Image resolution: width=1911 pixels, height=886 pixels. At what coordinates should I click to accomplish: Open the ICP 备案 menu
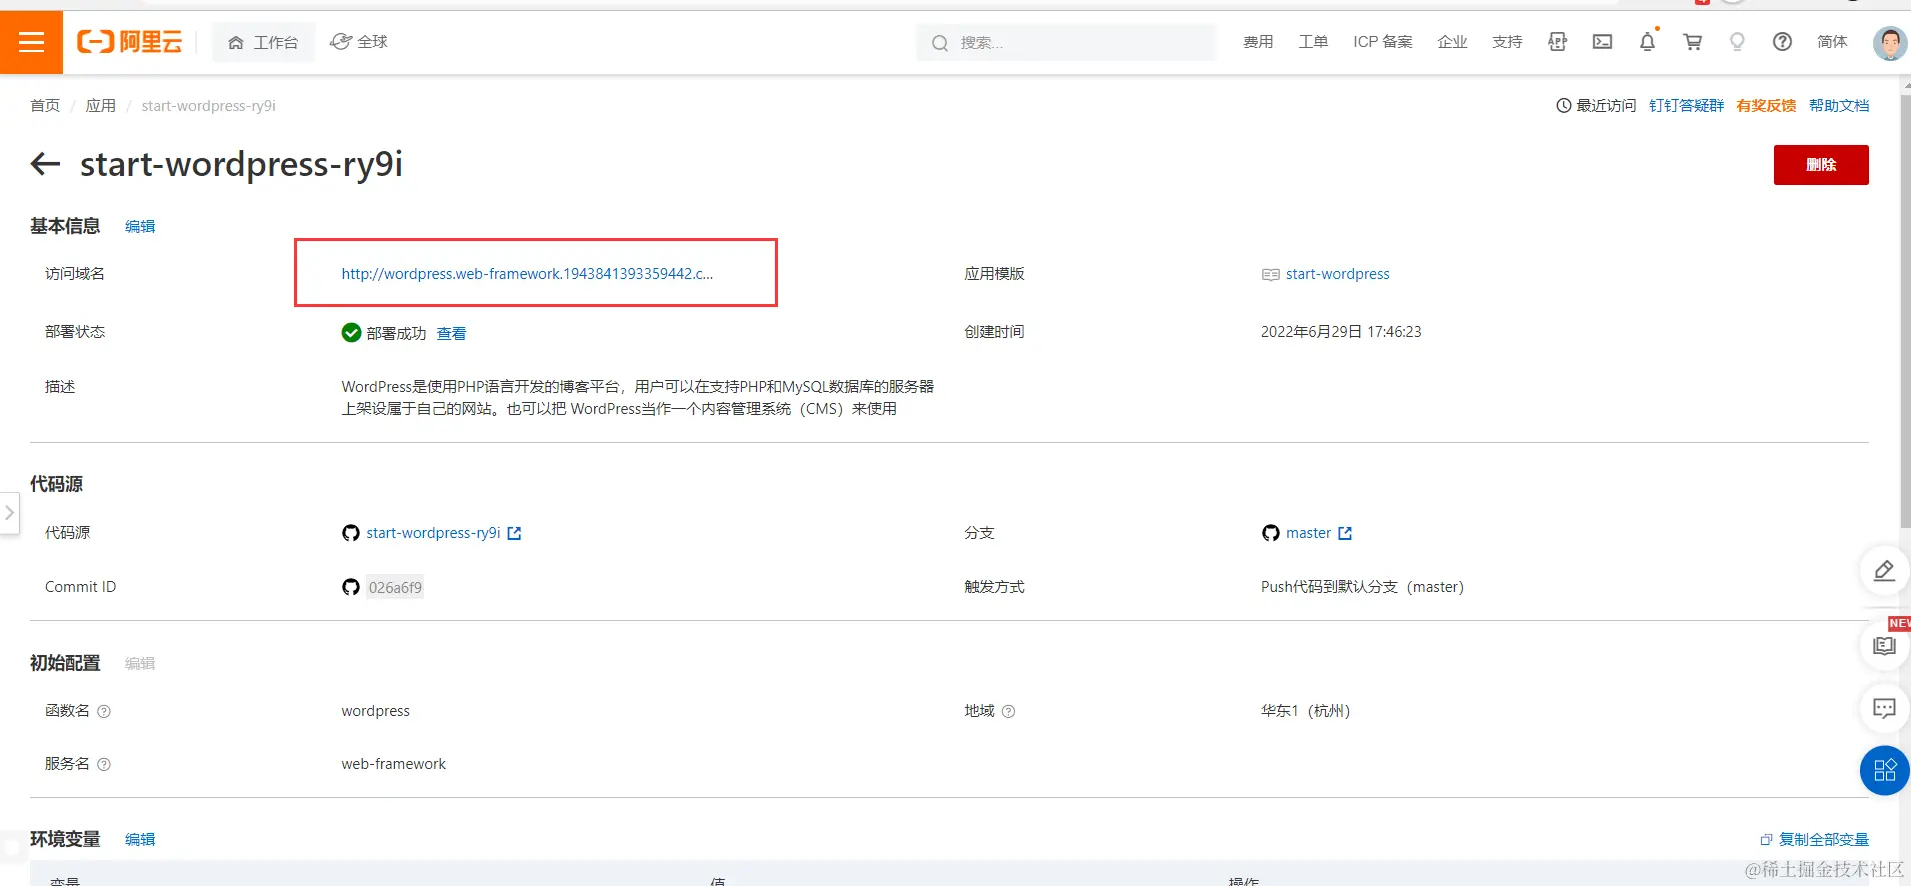point(1383,42)
